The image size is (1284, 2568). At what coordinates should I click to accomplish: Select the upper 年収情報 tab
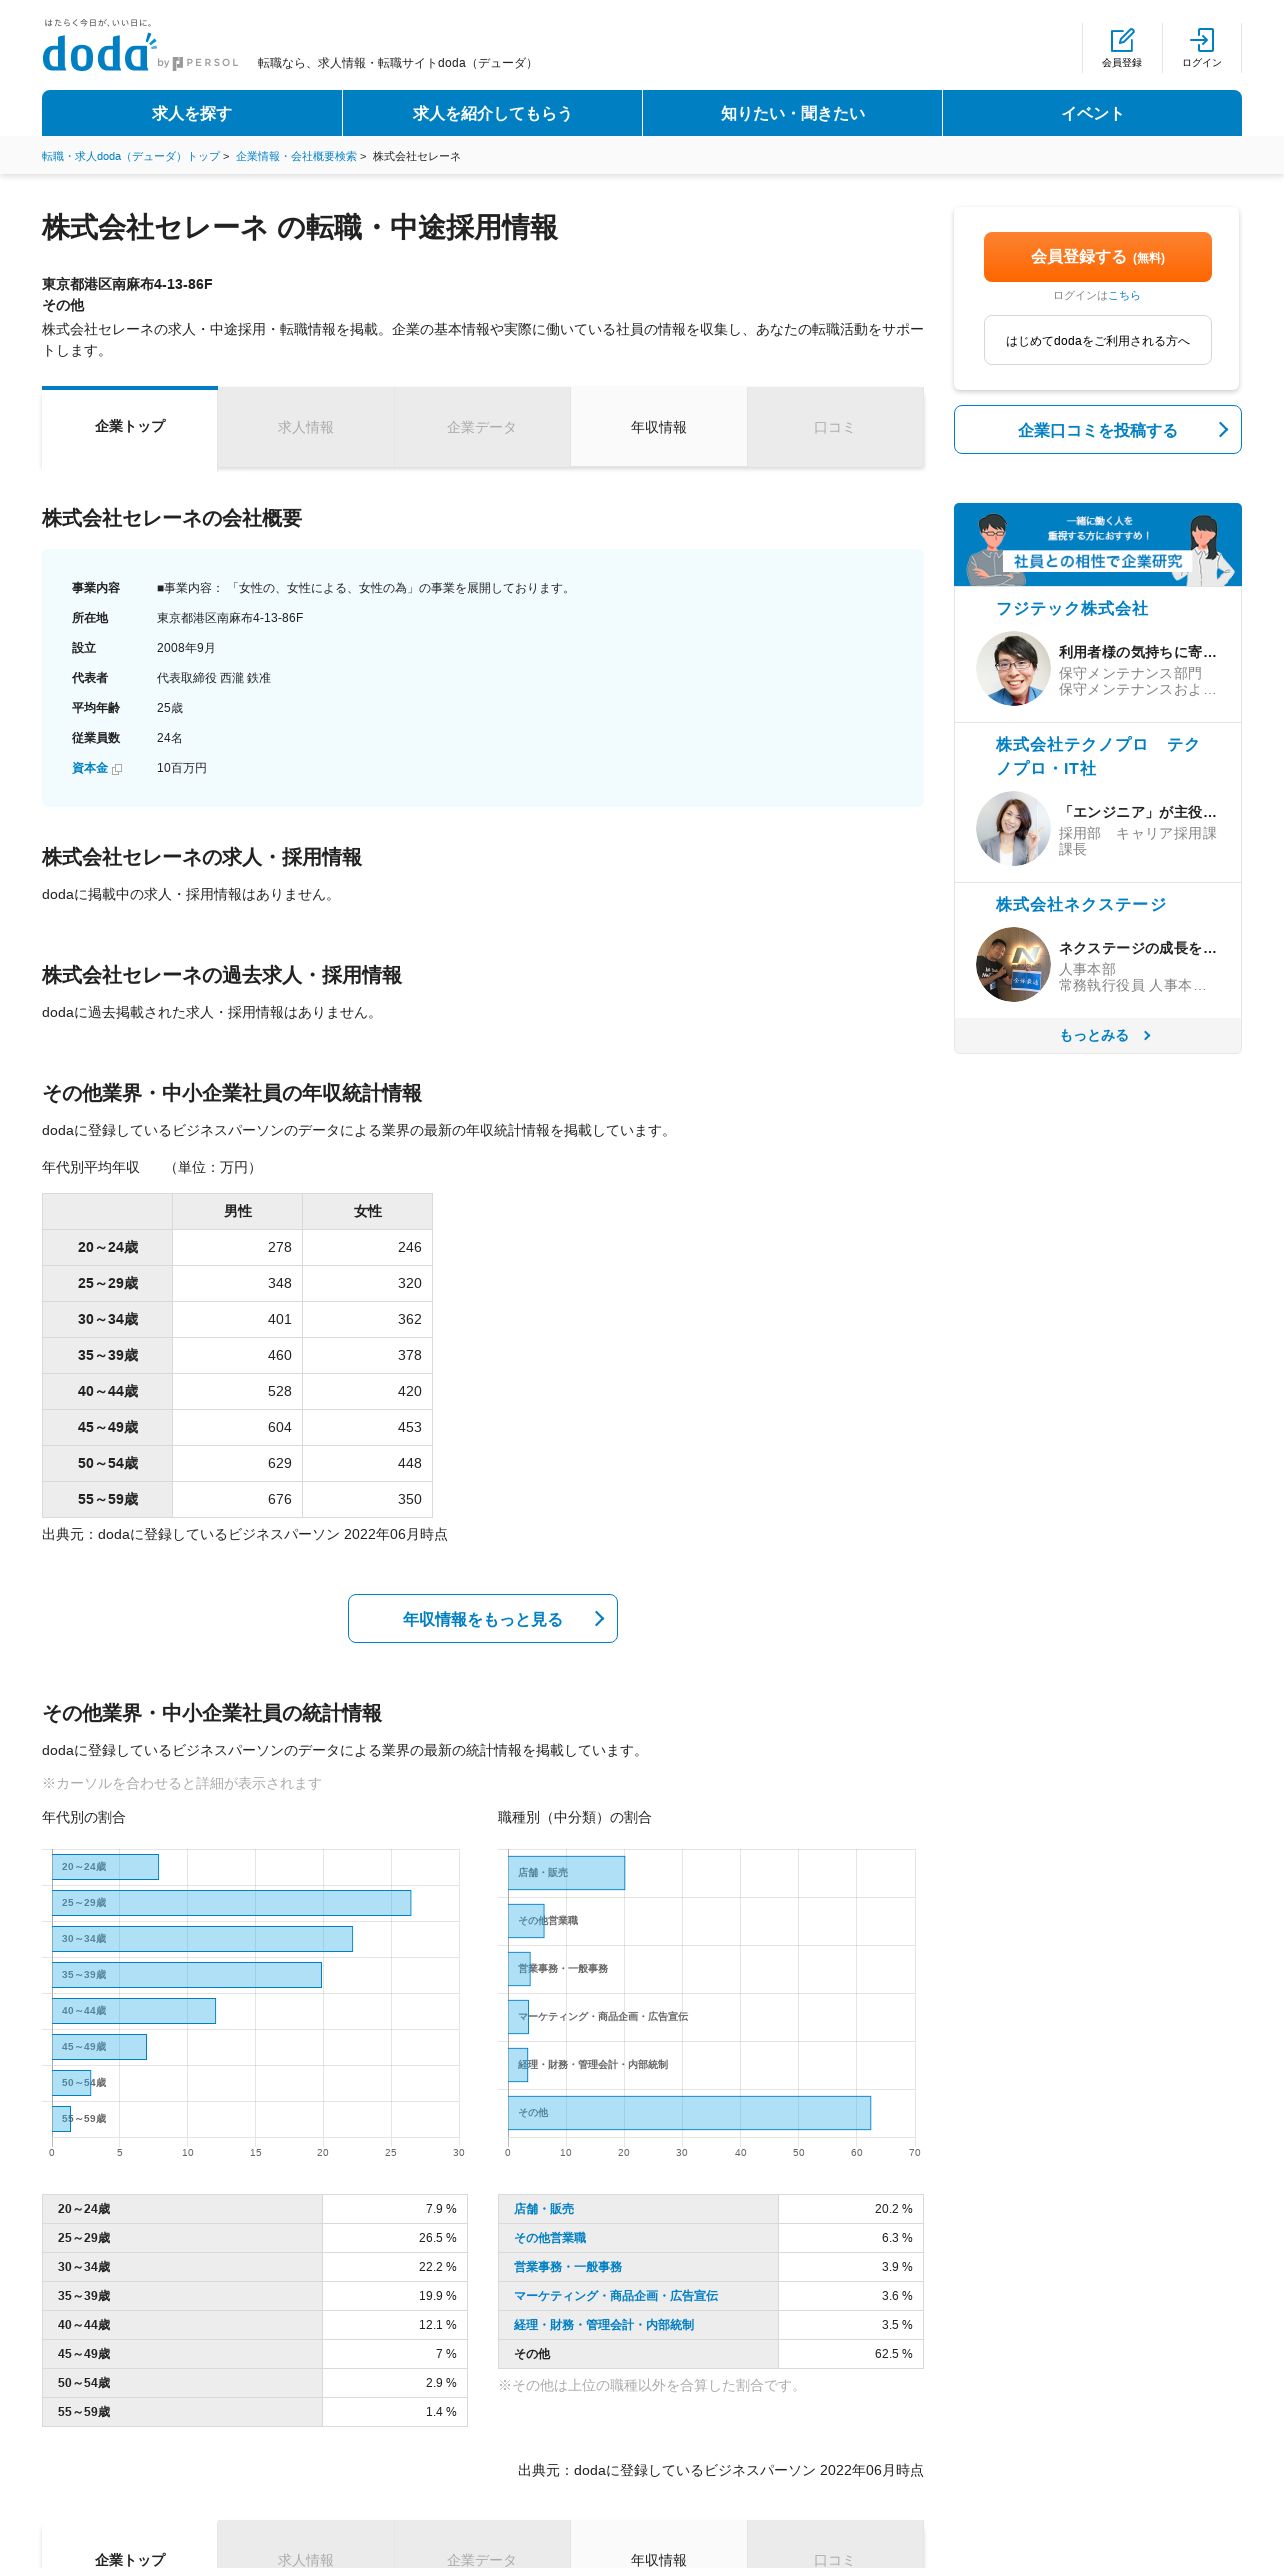[x=658, y=427]
